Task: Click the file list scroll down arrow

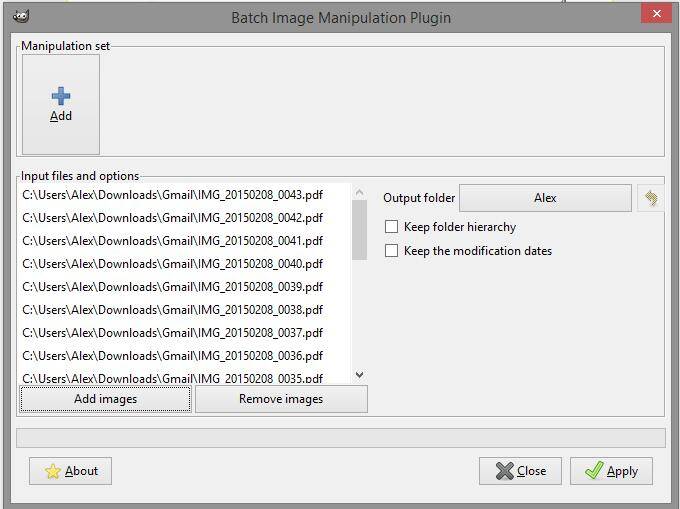Action: tap(359, 375)
